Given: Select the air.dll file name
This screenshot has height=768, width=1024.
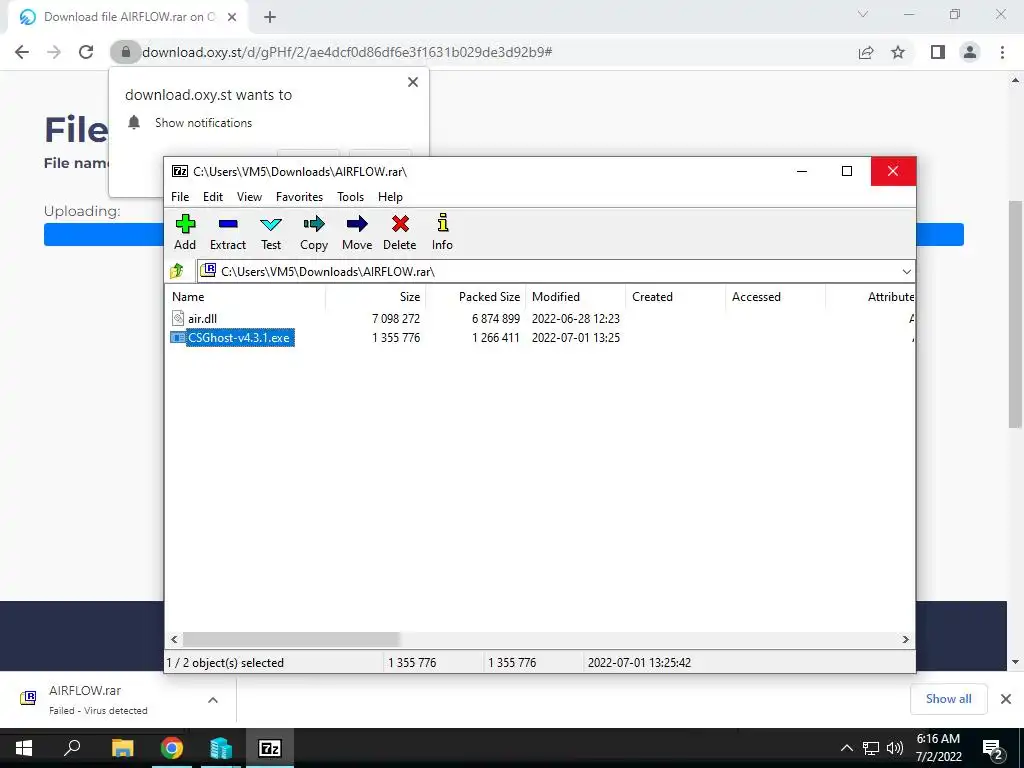Looking at the screenshot, I should coord(202,319).
